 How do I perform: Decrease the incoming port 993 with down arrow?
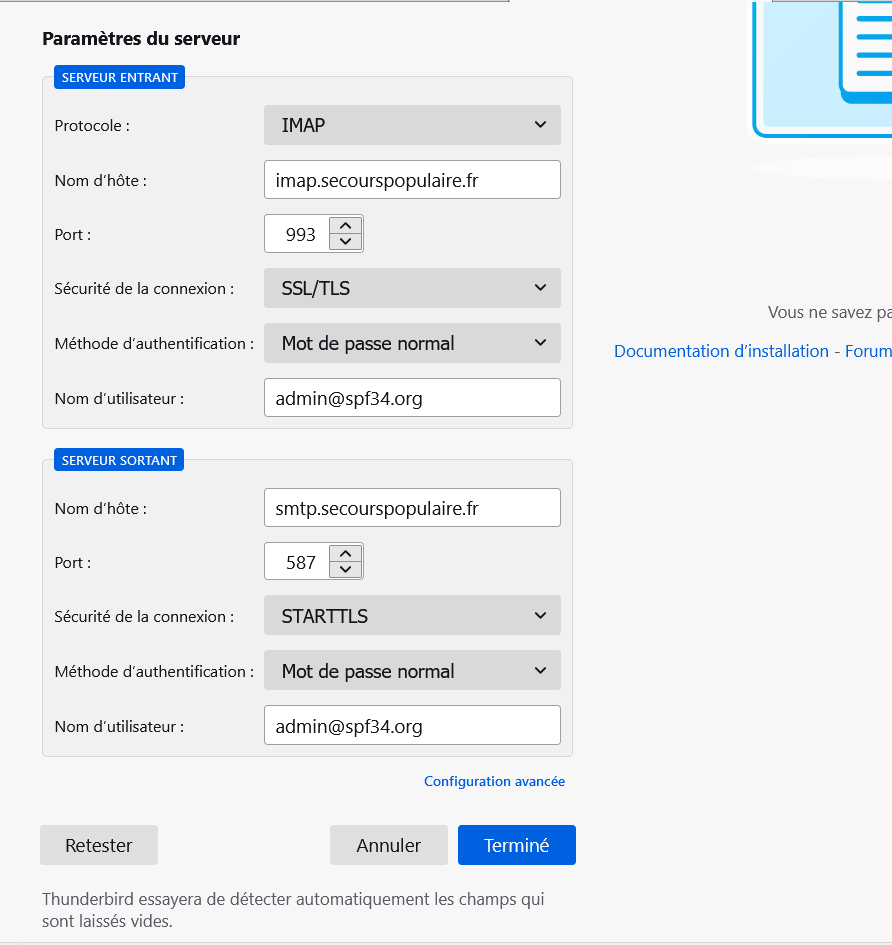(x=345, y=242)
